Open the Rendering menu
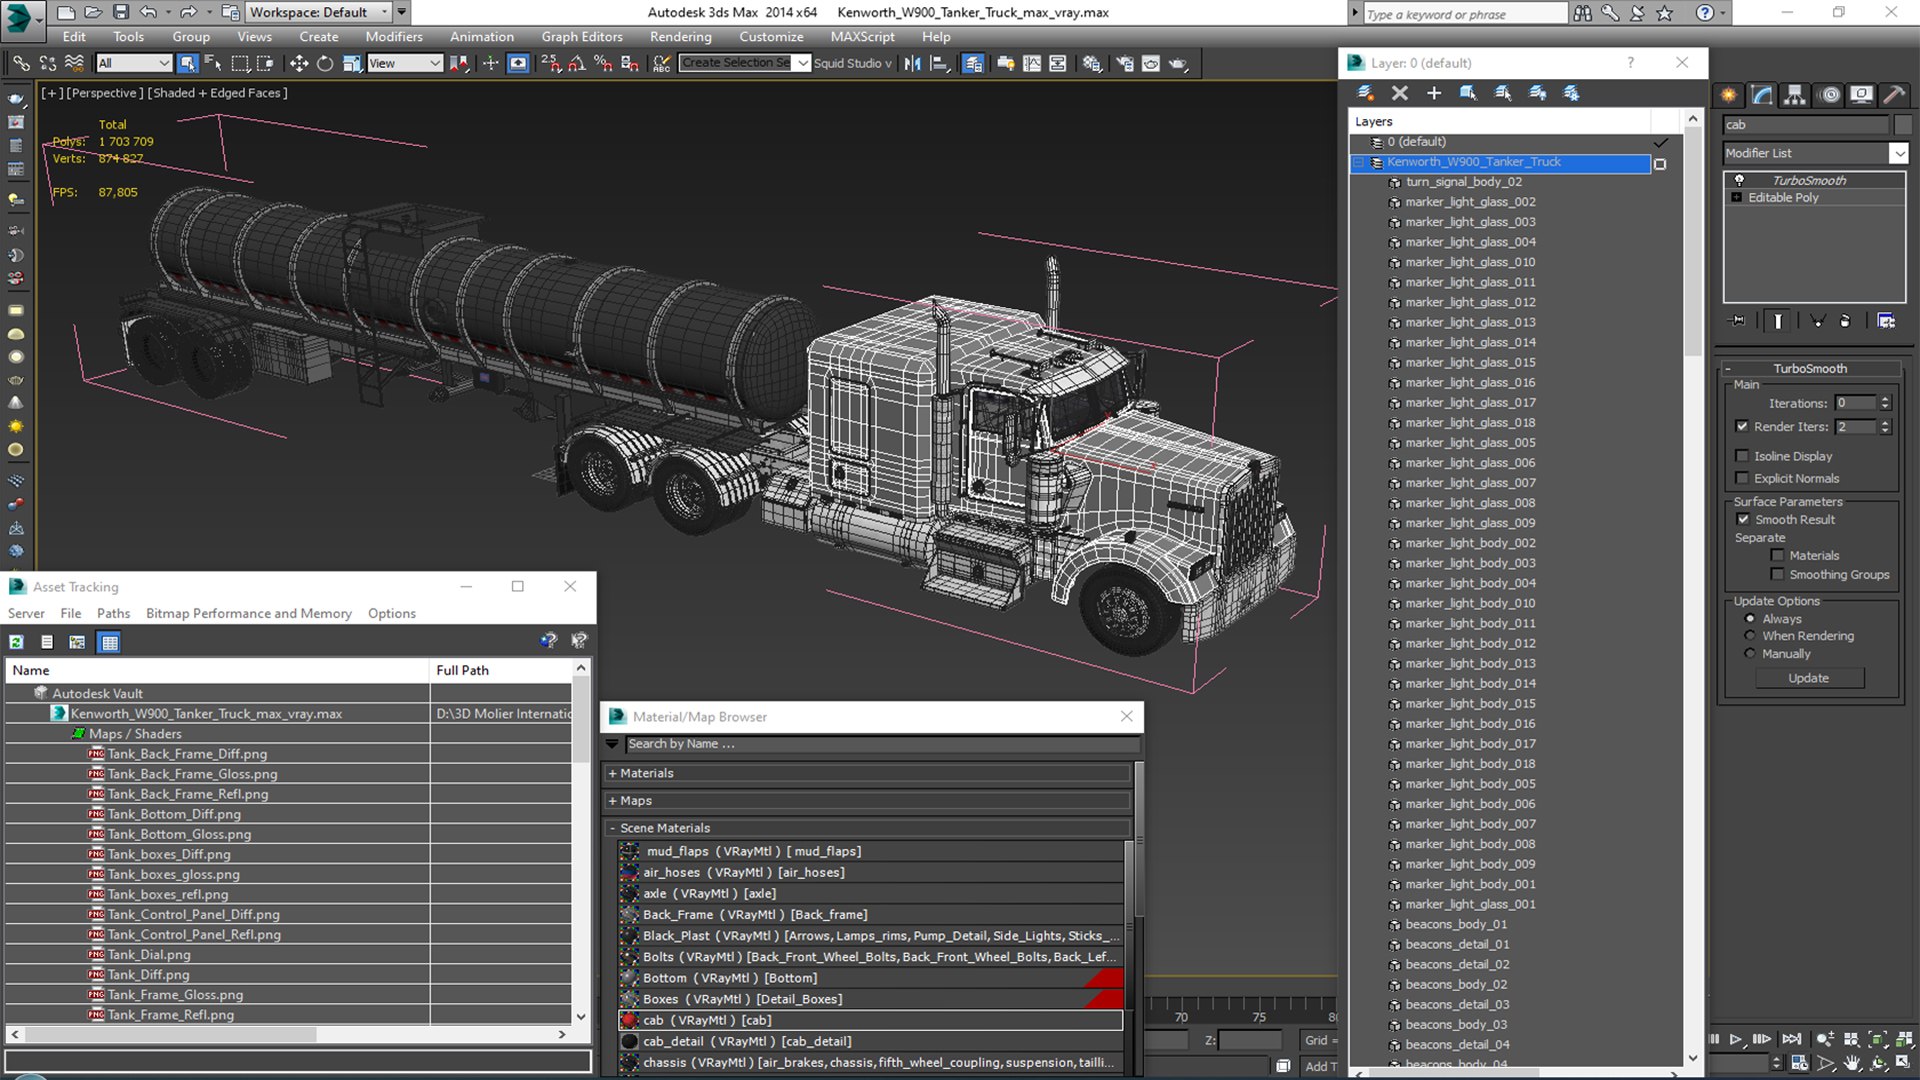 [x=680, y=37]
